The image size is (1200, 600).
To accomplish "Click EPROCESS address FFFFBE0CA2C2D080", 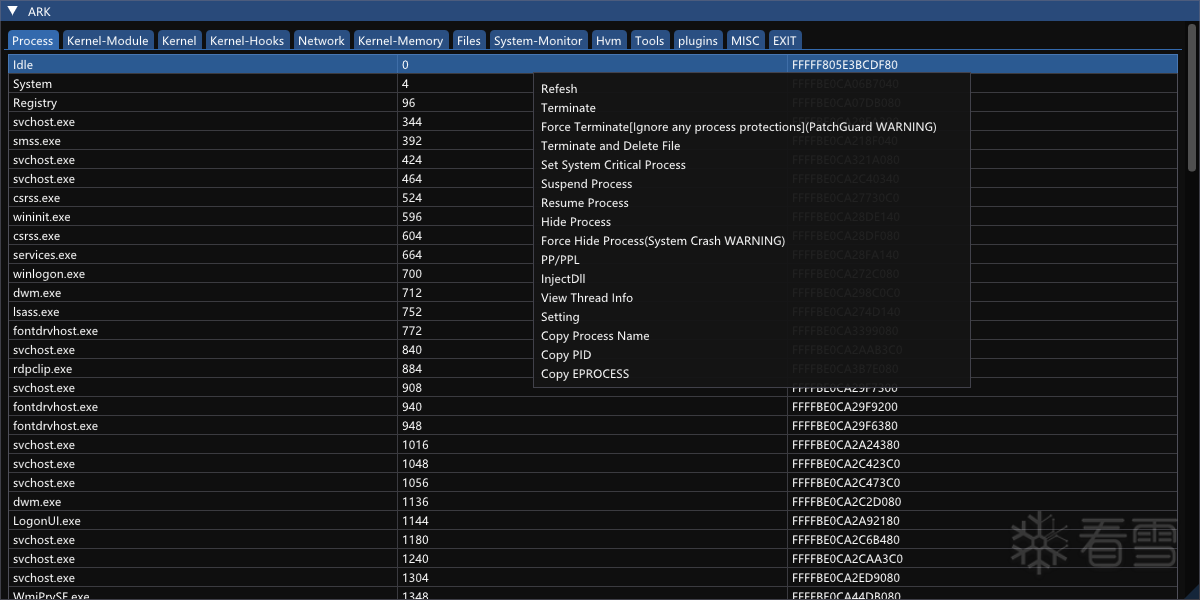I will [847, 502].
